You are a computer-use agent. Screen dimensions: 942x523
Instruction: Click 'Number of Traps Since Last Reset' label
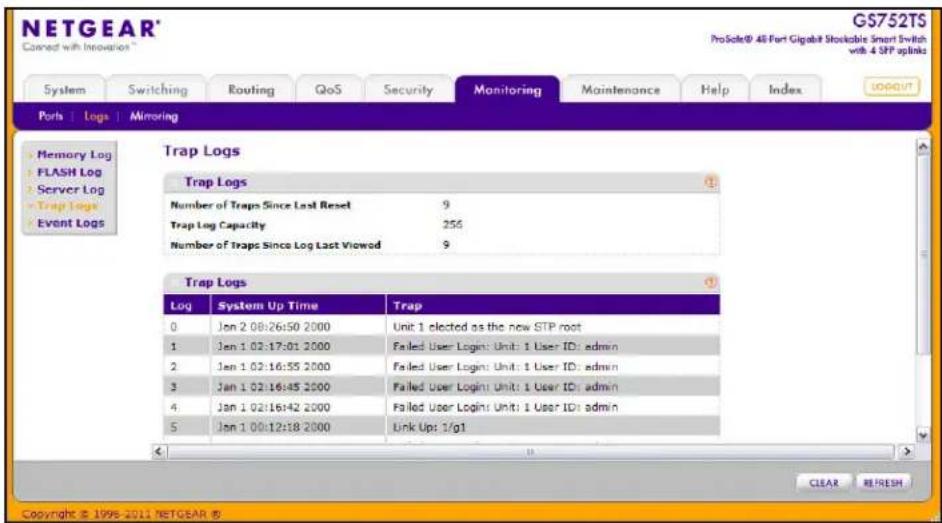(261, 205)
